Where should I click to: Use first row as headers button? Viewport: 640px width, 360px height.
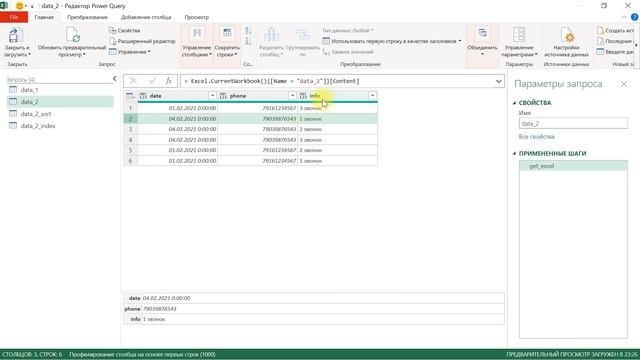(391, 41)
